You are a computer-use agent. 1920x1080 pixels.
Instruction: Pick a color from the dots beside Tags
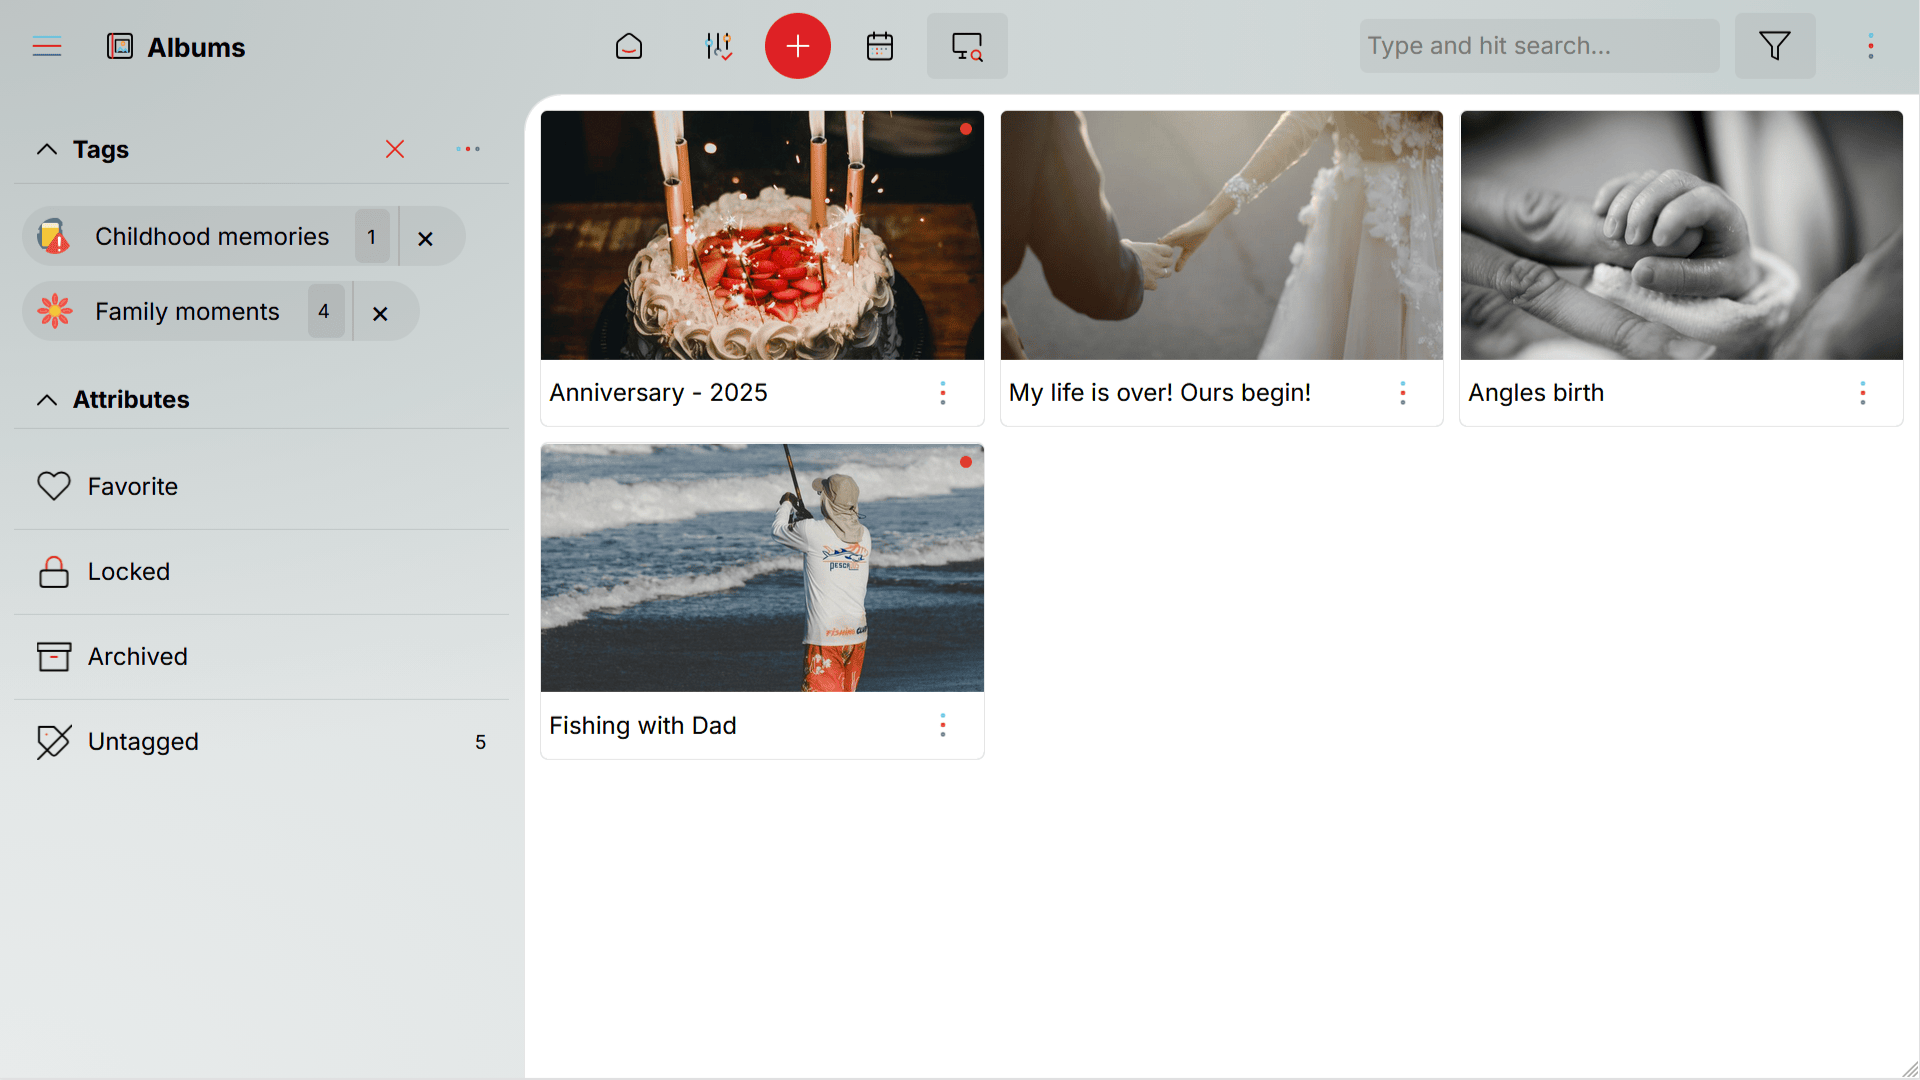pos(467,149)
